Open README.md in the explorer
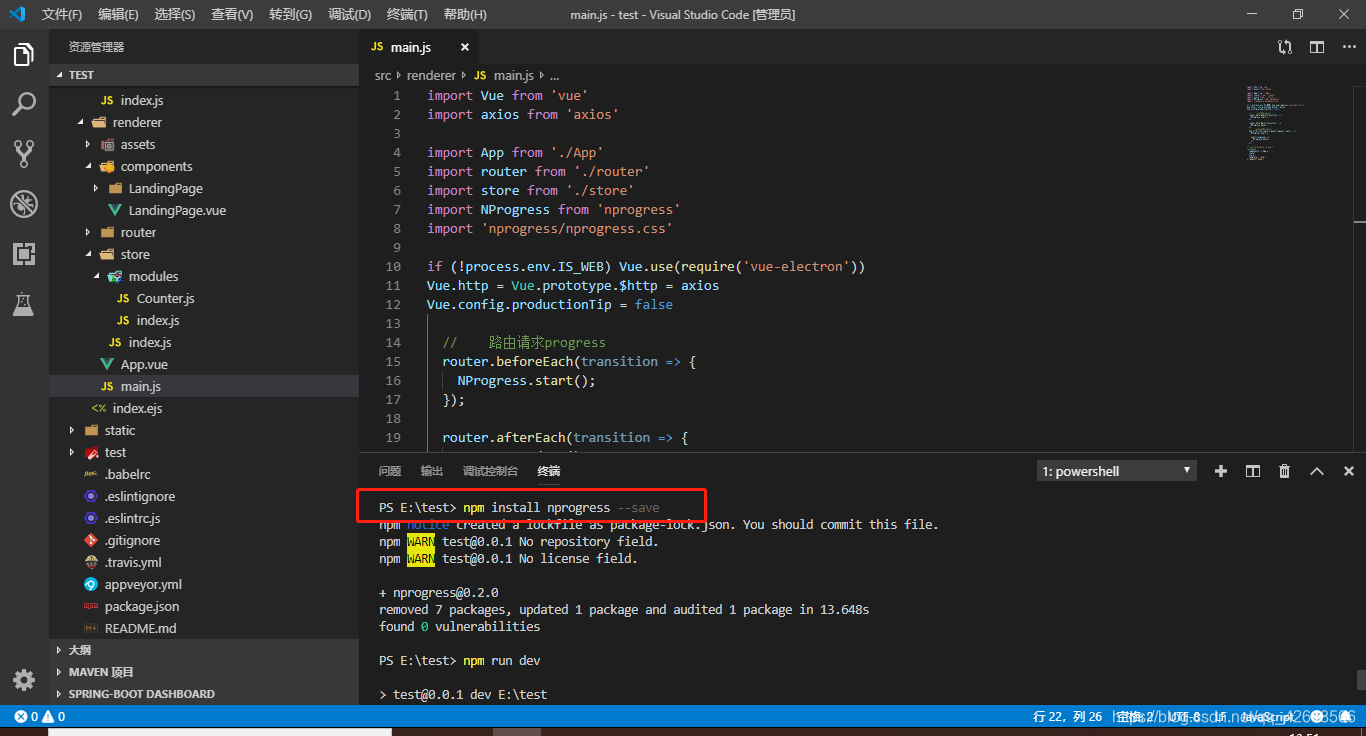1366x736 pixels. 203,628
